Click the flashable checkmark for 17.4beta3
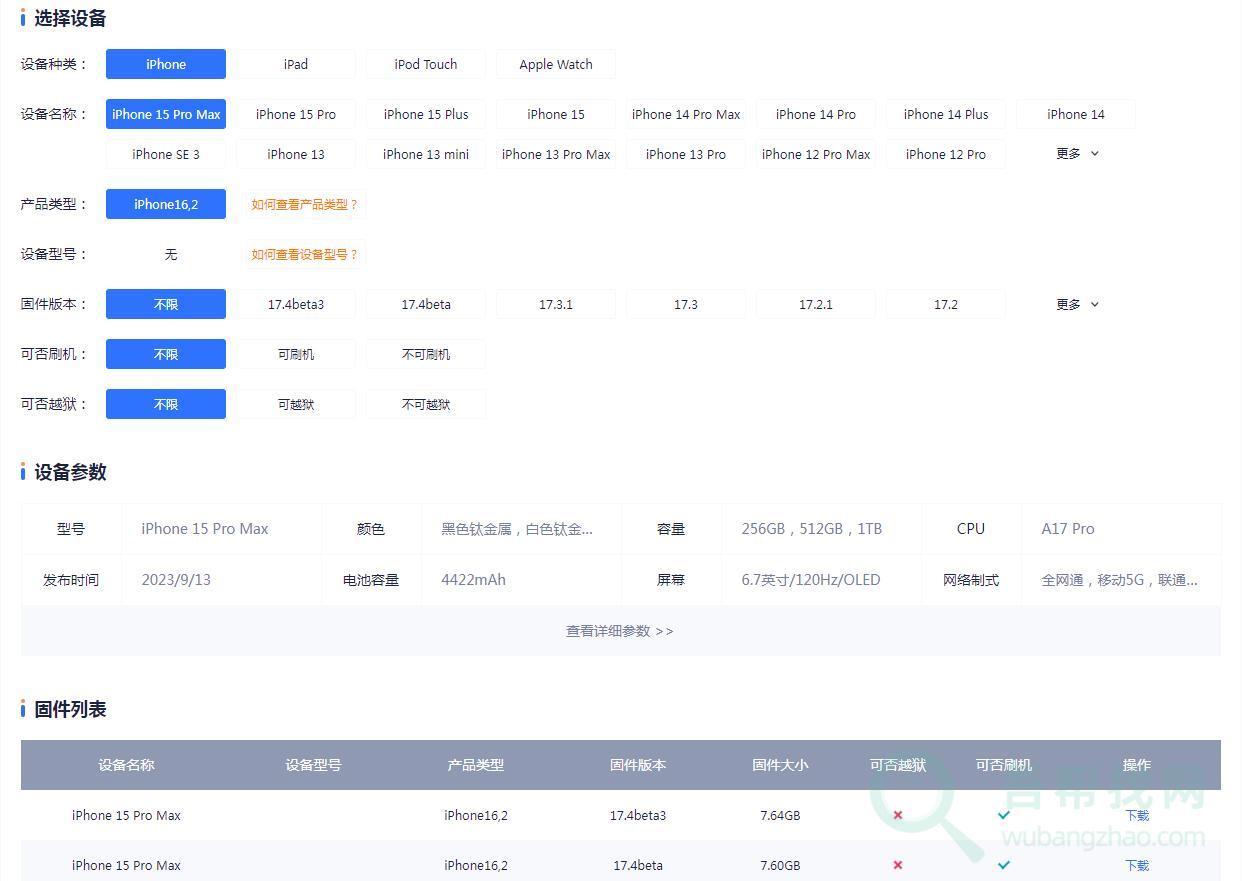Viewport: 1242px width, 881px height. 1004,815
